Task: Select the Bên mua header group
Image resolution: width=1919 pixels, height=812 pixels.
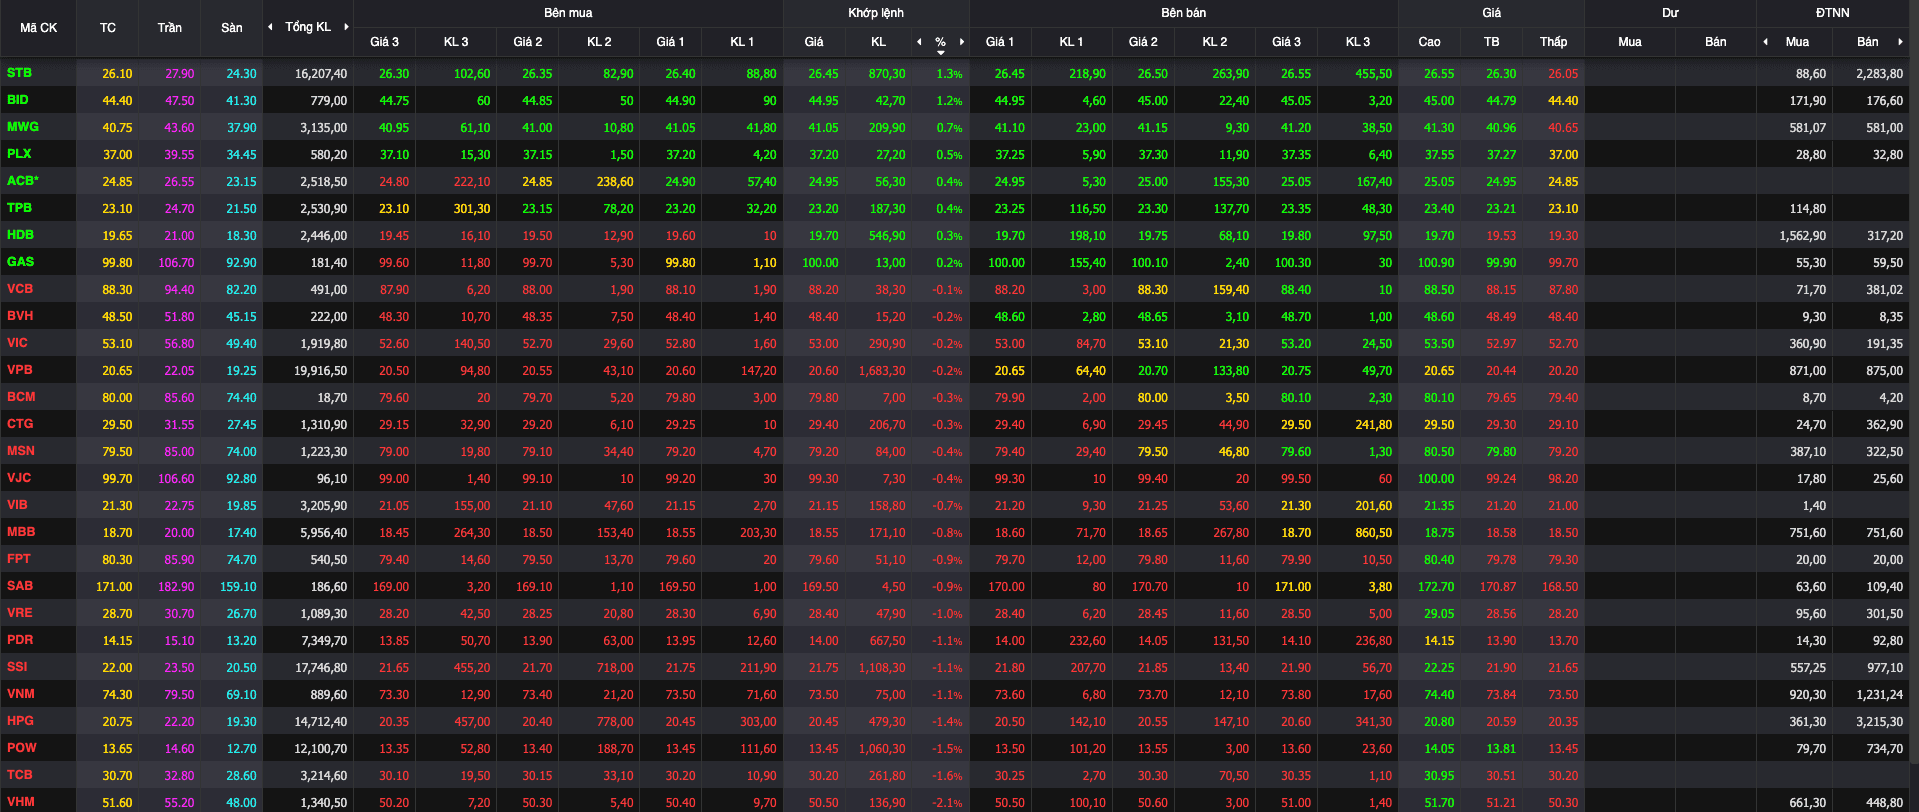Action: click(x=568, y=13)
